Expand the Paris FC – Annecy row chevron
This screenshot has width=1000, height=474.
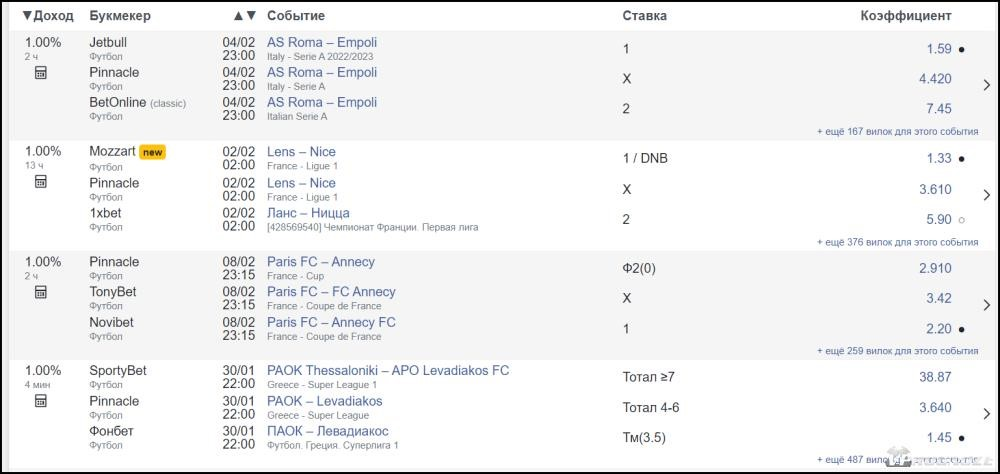[987, 305]
